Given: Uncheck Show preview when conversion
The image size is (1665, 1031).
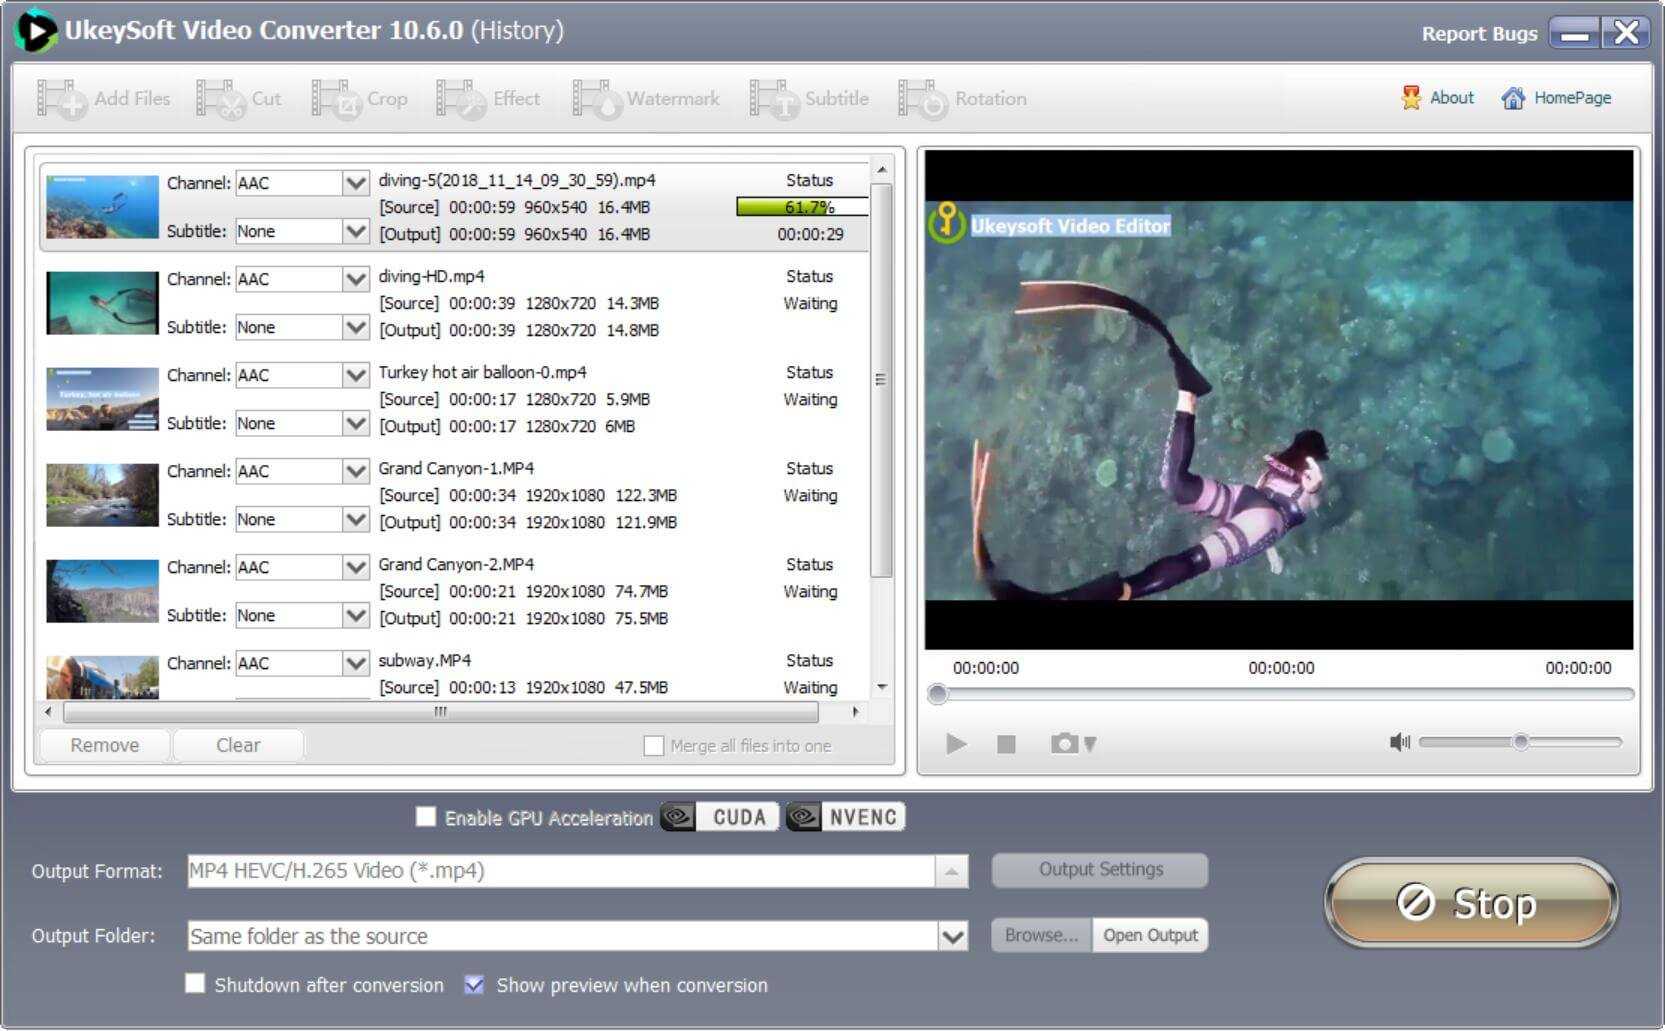Looking at the screenshot, I should [474, 985].
